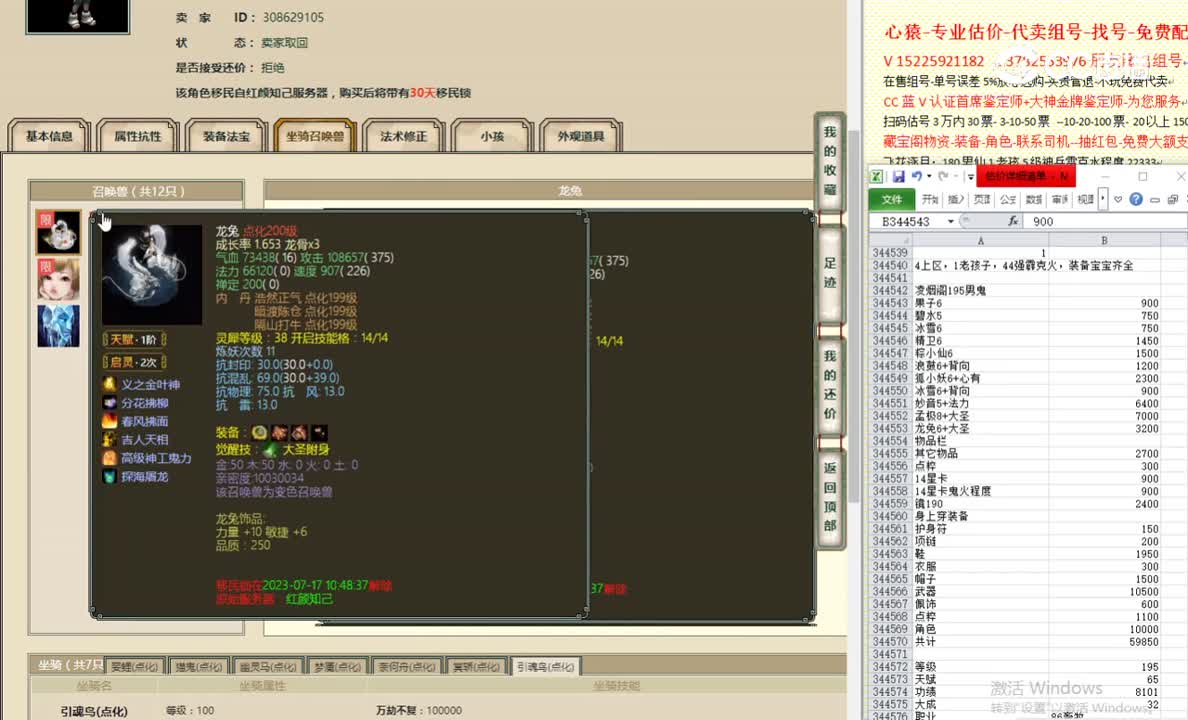Open the 文件 menu in Excel

click(893, 199)
